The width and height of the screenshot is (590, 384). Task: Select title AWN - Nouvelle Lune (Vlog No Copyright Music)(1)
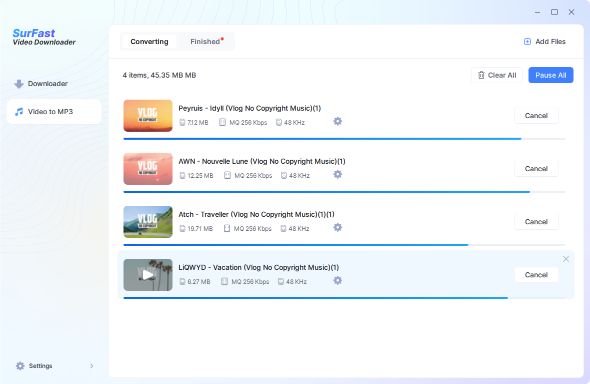(262, 161)
